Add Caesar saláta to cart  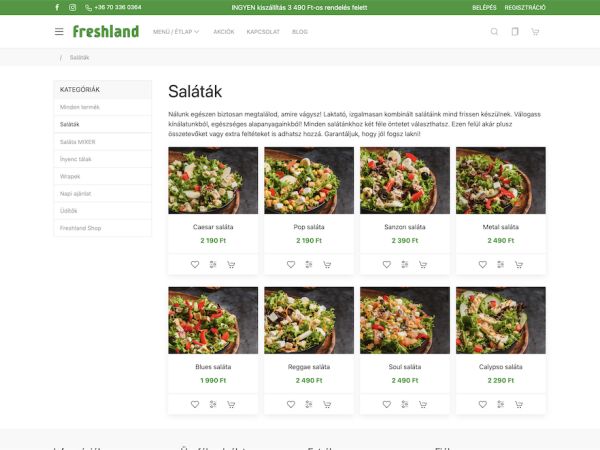click(x=231, y=264)
